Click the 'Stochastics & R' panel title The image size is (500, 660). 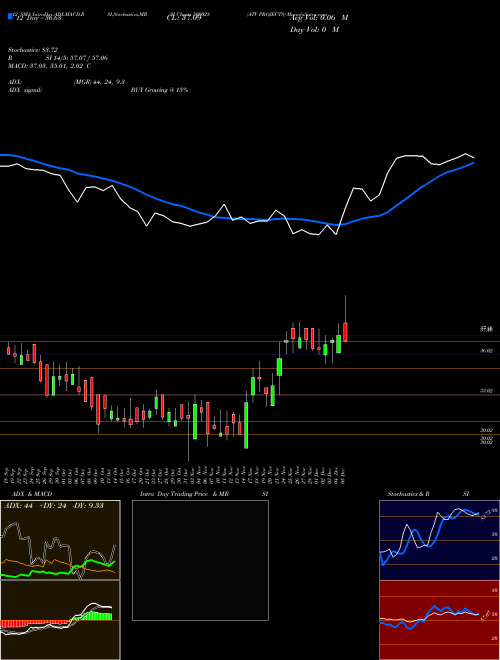pos(409,494)
